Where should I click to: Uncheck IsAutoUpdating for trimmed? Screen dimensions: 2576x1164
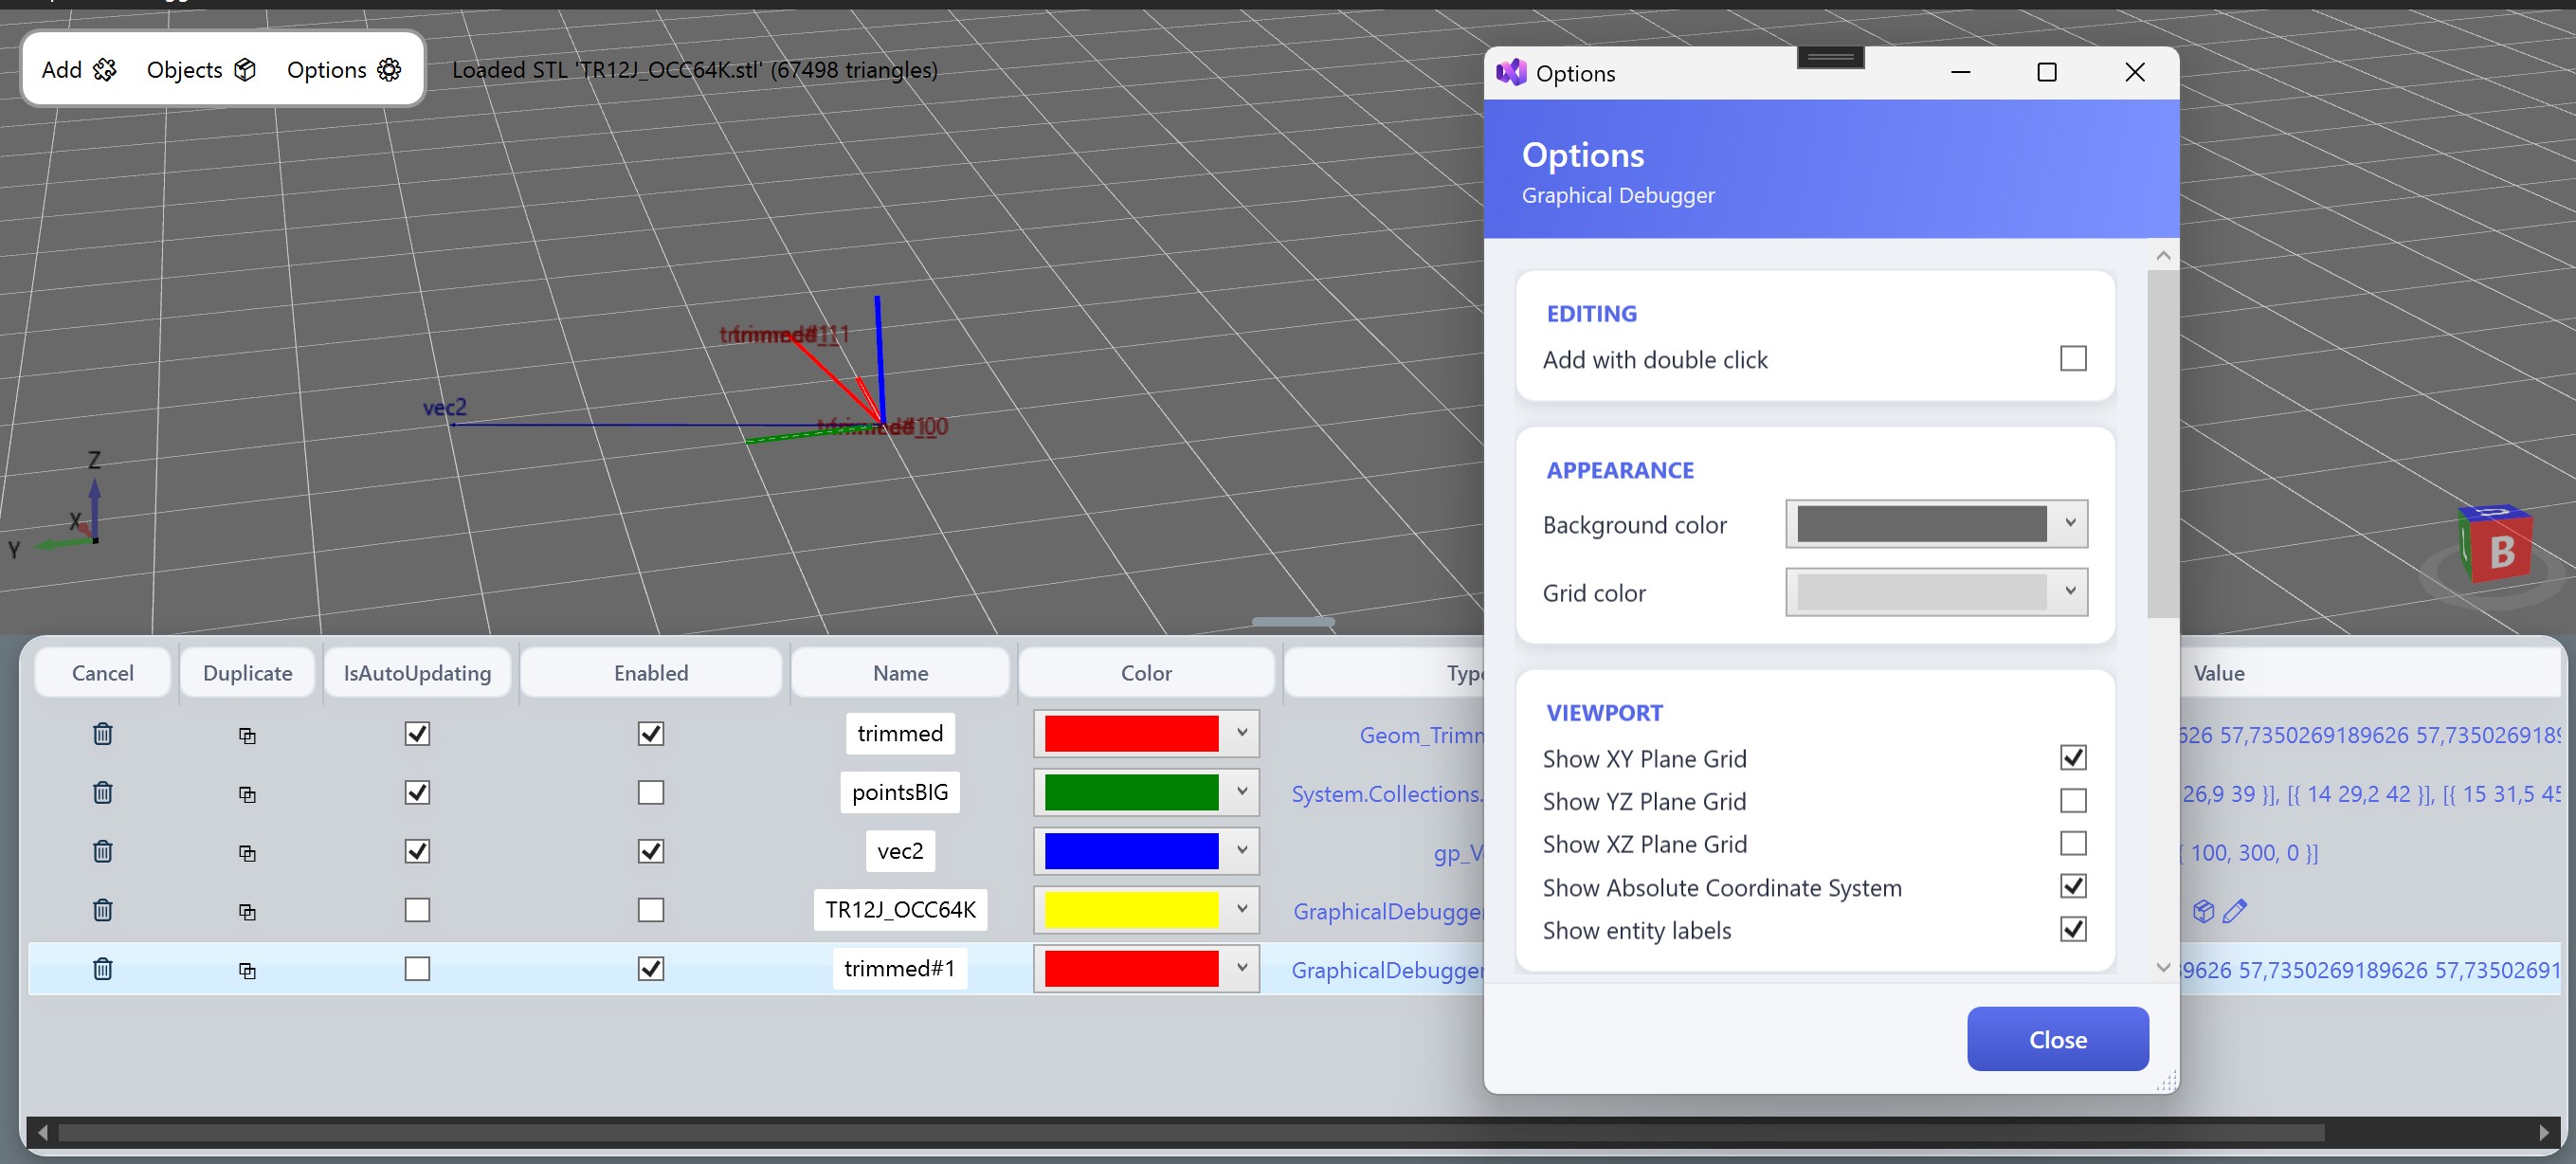click(x=417, y=734)
